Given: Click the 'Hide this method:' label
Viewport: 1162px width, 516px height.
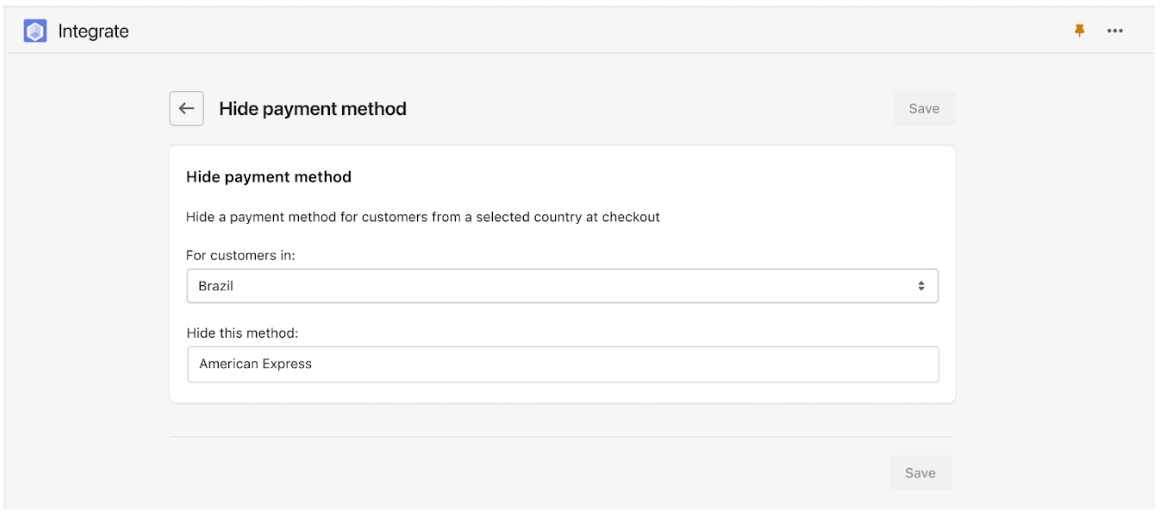Looking at the screenshot, I should tap(242, 334).
